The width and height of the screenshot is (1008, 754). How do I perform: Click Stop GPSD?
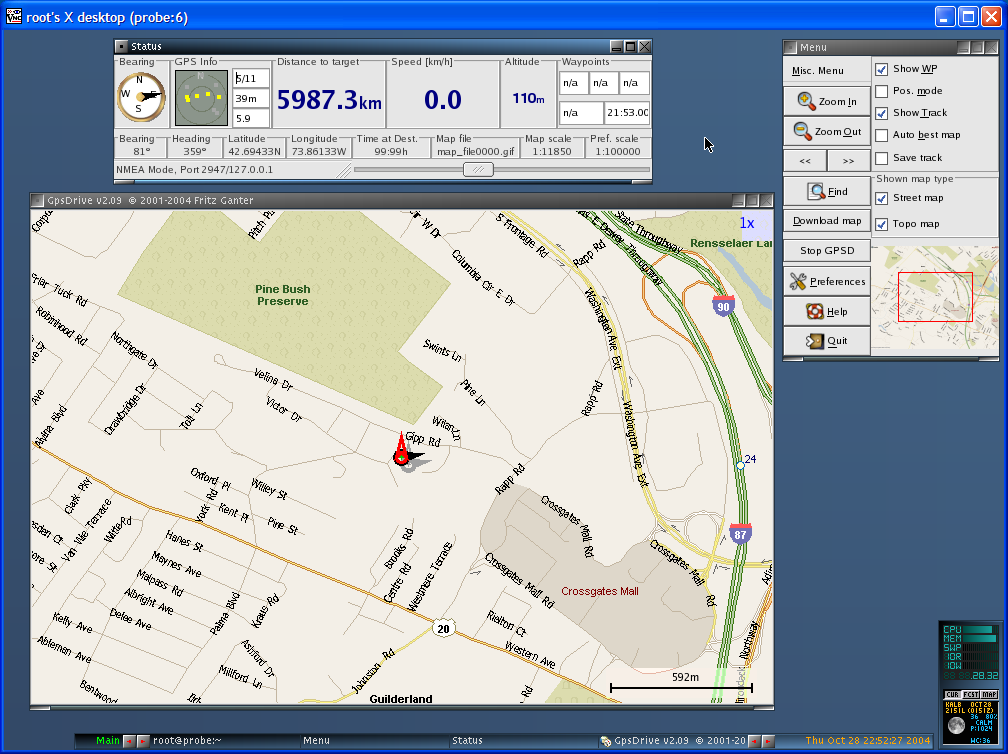826,250
